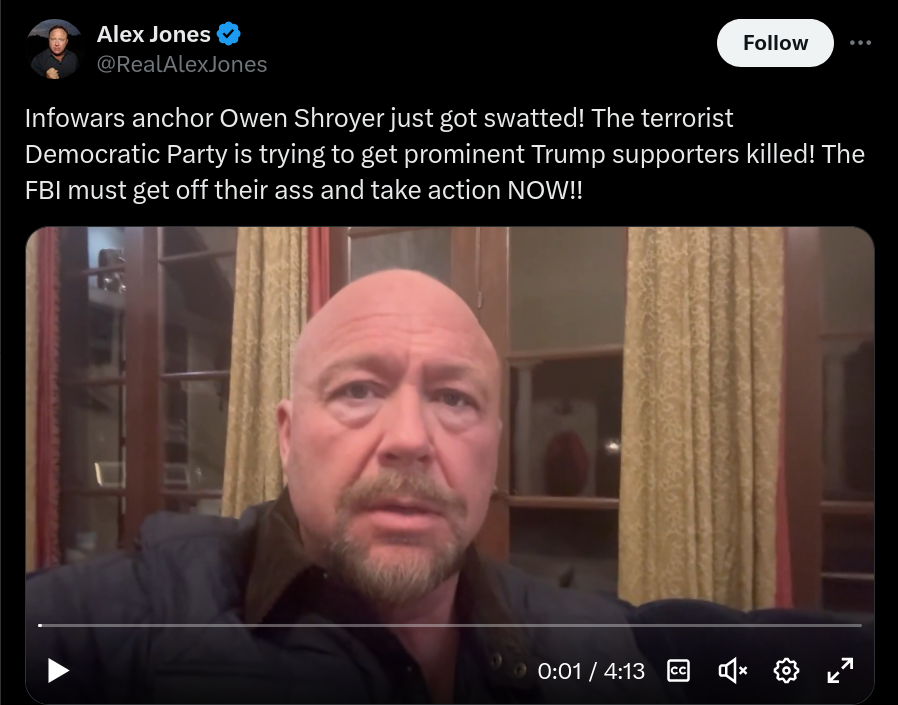The width and height of the screenshot is (898, 705).
Task: Click the 0:01 current time display
Action: [x=560, y=671]
